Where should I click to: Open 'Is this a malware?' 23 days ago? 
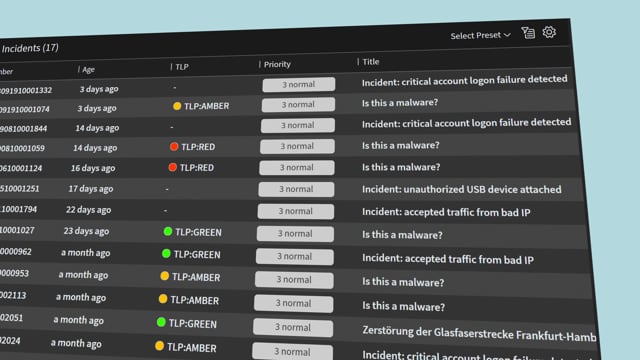click(402, 235)
